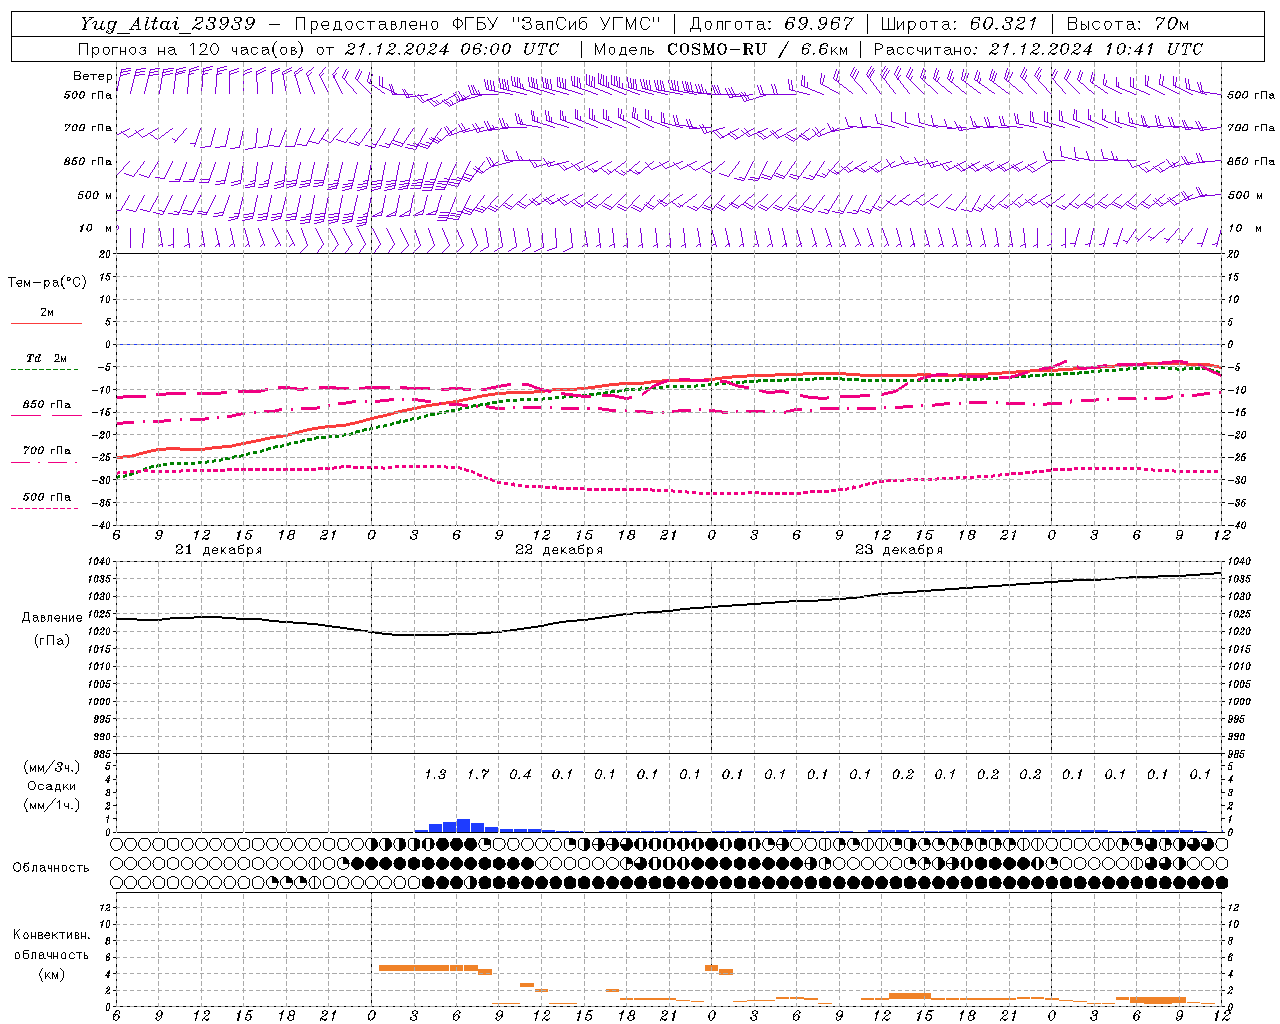Click the date label 23 декабря
The image size is (1280, 1024).
899,550
